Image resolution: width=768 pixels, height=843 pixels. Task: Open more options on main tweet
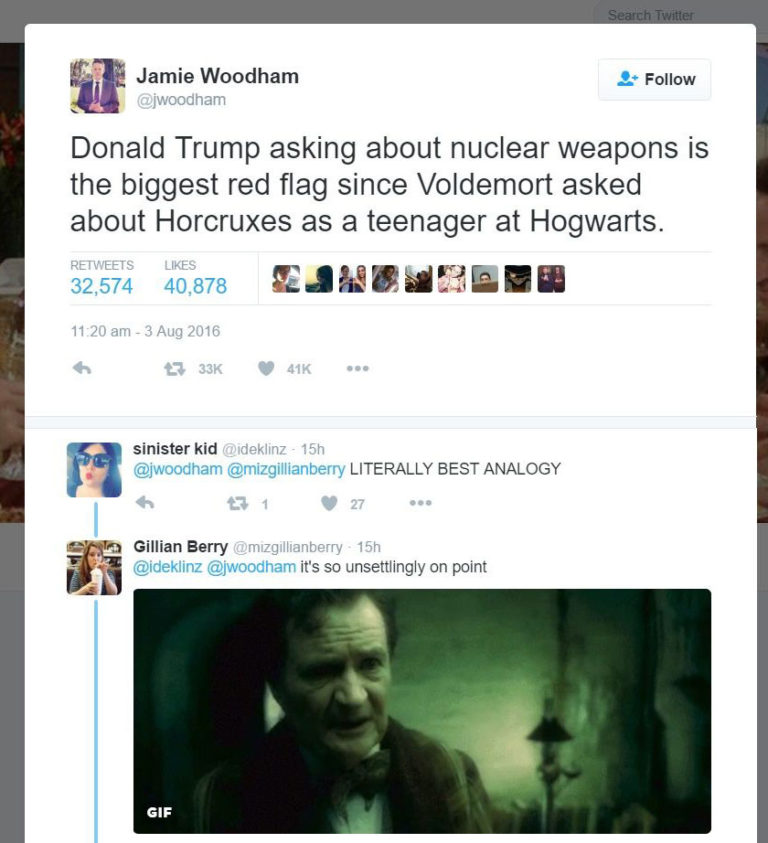[358, 368]
